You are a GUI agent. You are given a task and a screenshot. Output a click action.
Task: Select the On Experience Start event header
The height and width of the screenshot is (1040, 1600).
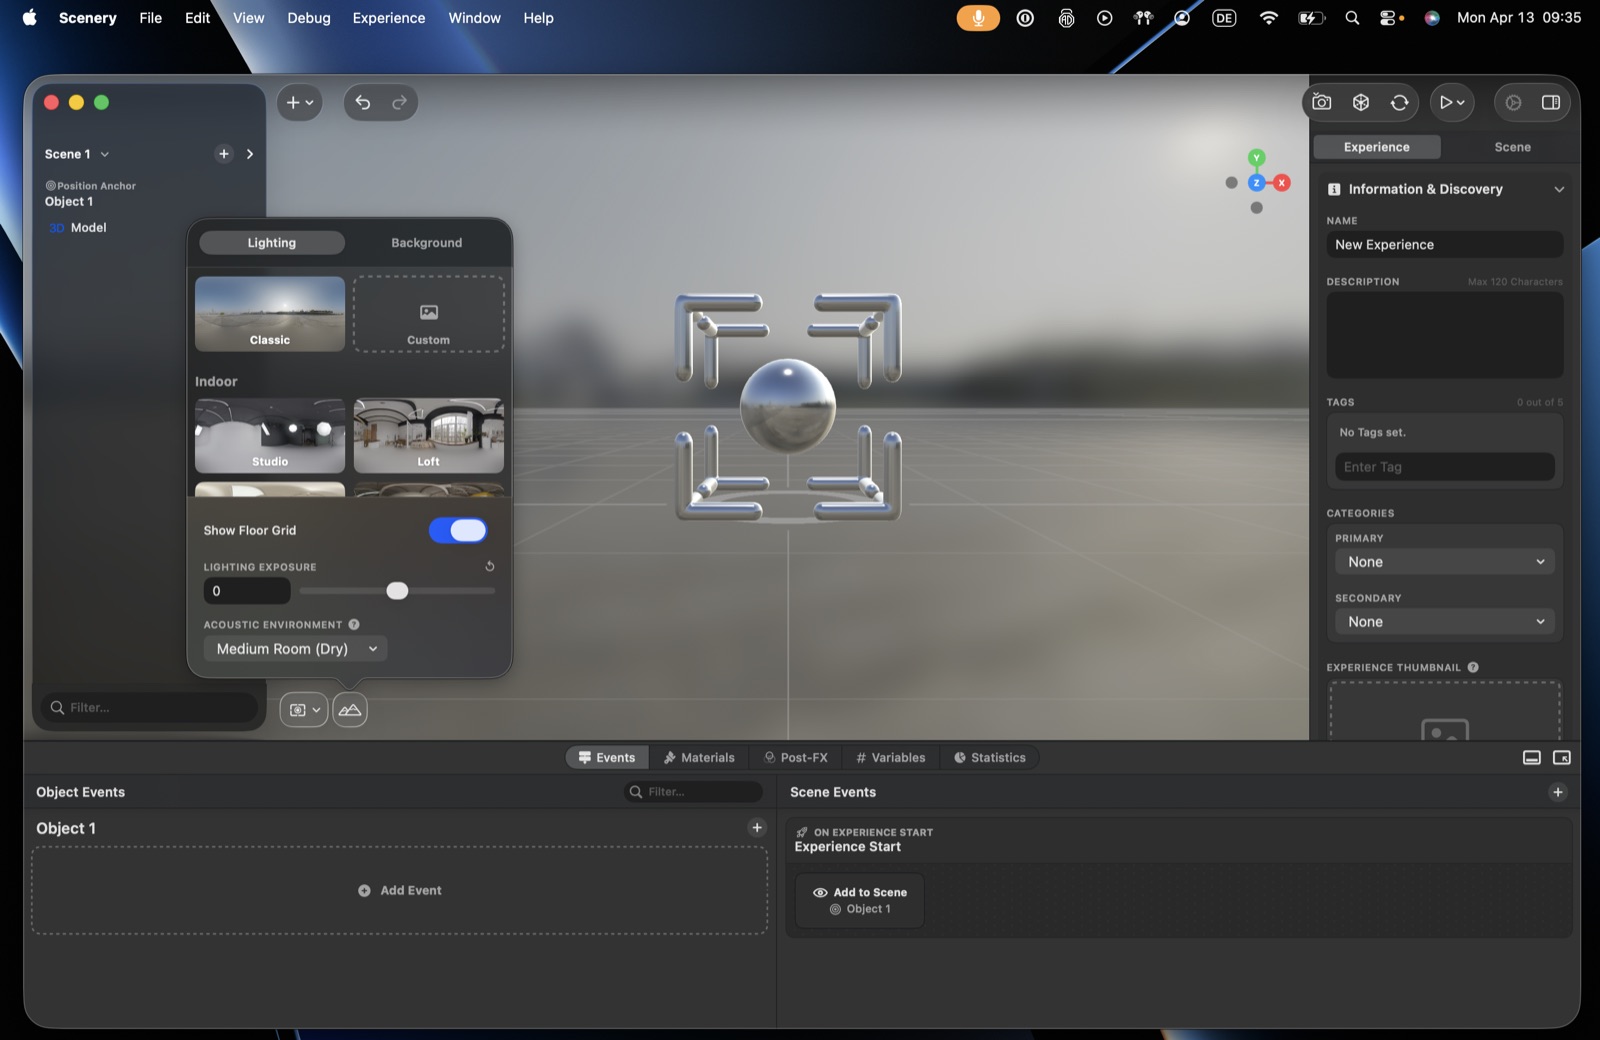tap(1179, 839)
